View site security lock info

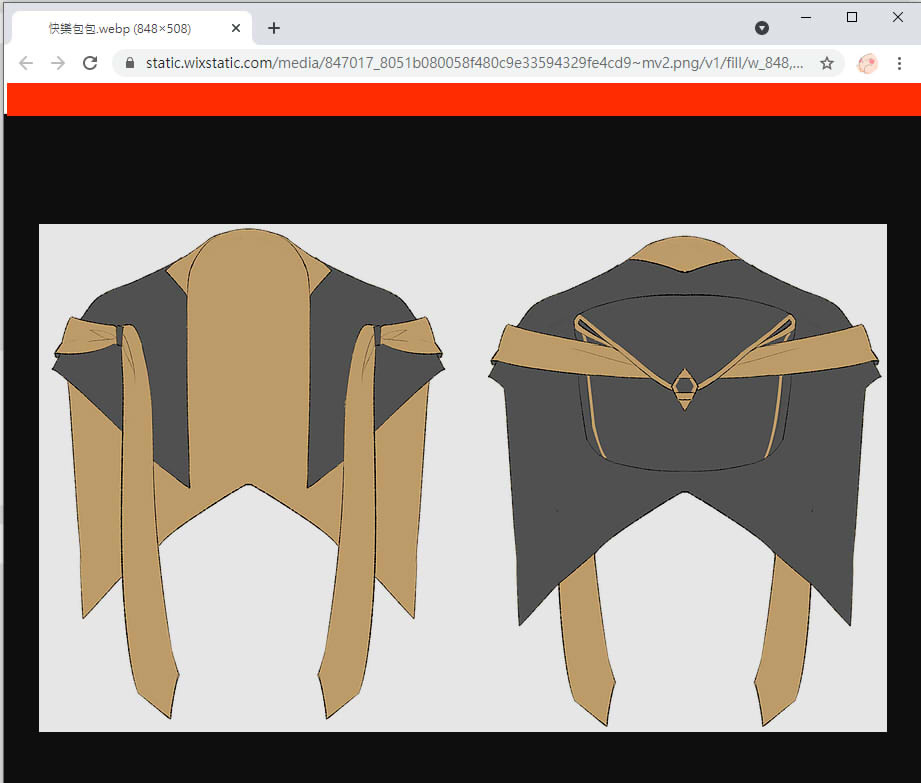click(x=130, y=63)
